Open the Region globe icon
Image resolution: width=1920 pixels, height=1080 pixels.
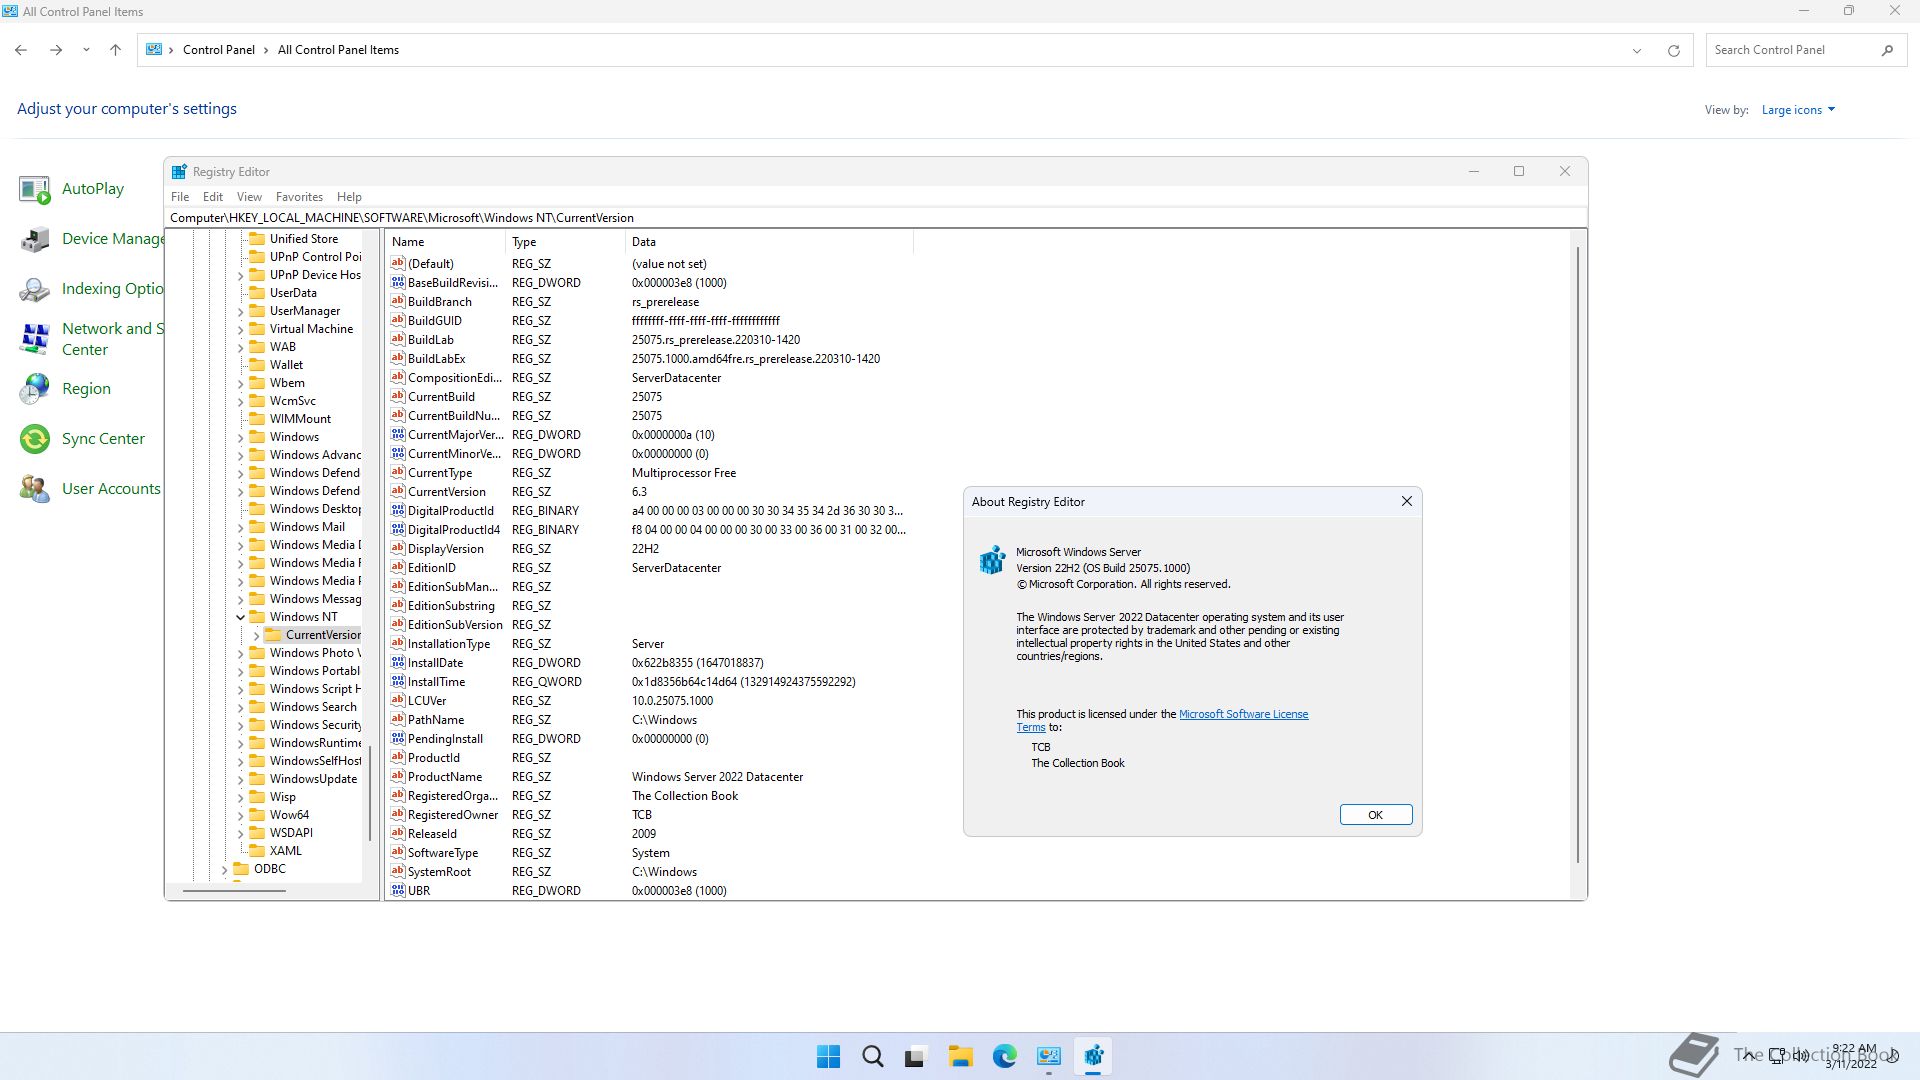click(34, 389)
